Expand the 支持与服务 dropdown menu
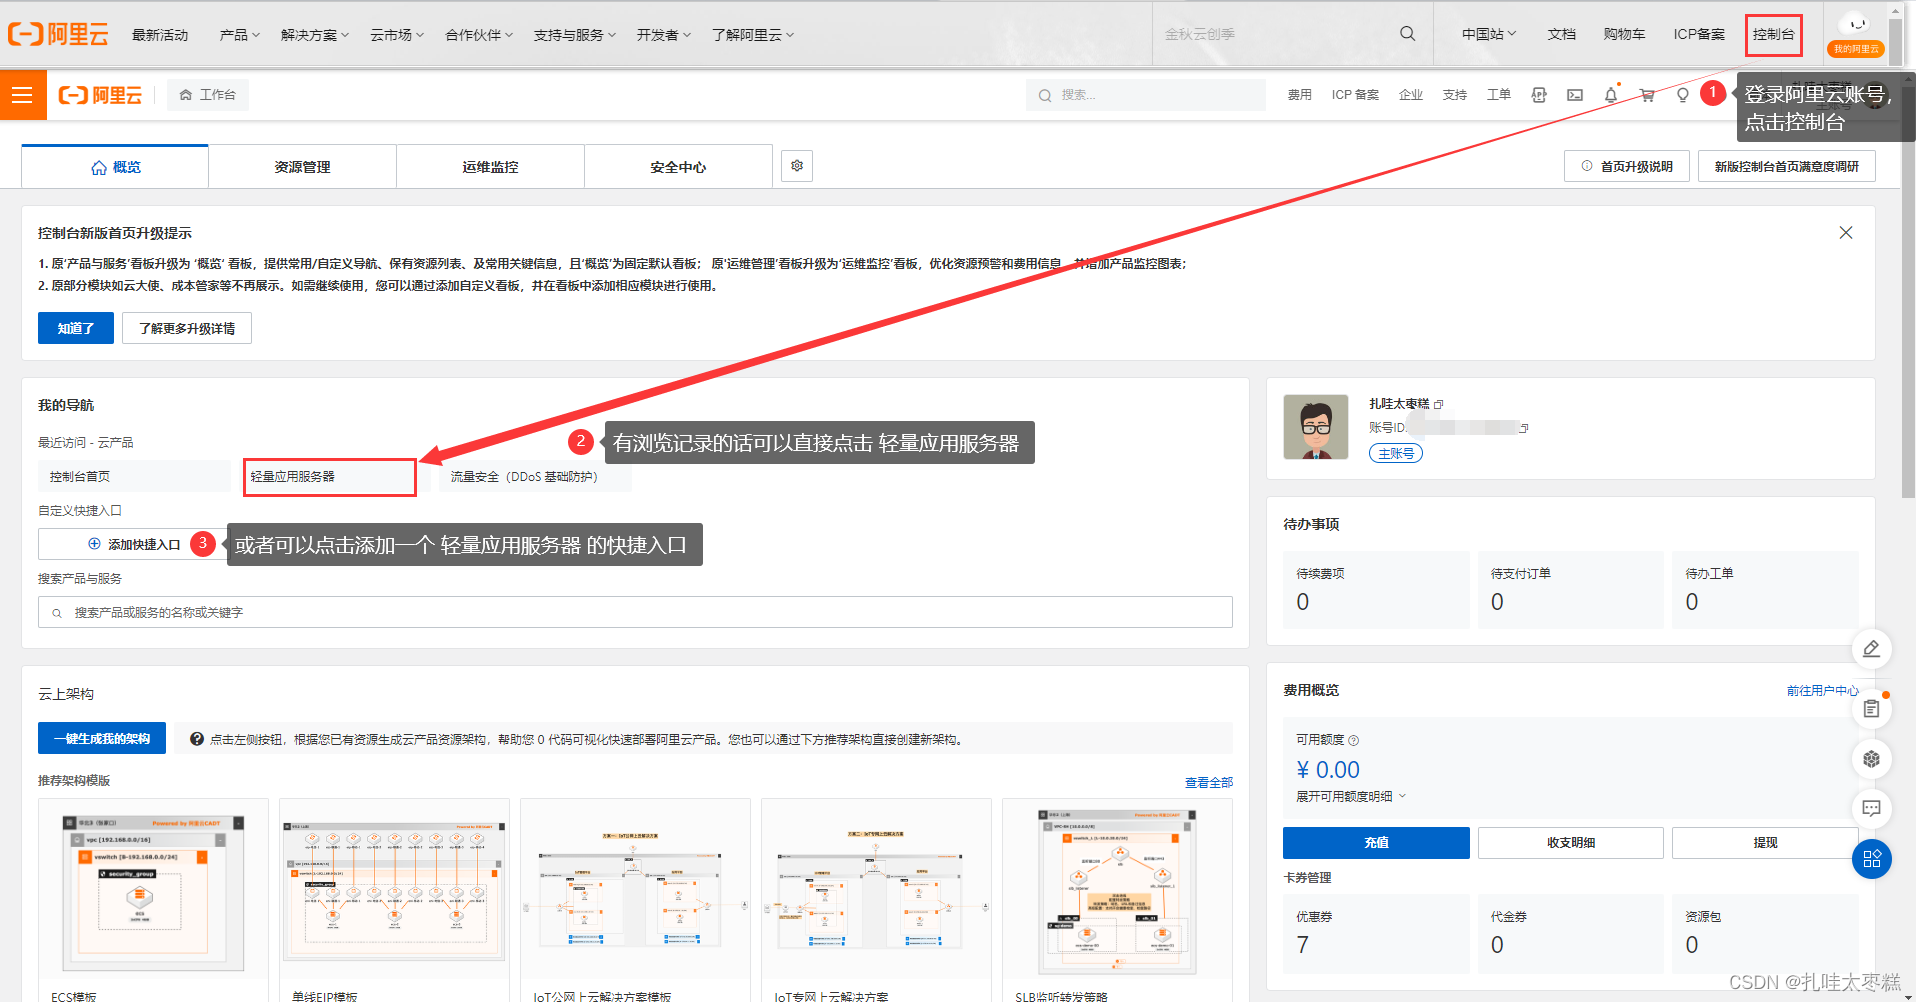The image size is (1916, 1002). click(x=575, y=35)
